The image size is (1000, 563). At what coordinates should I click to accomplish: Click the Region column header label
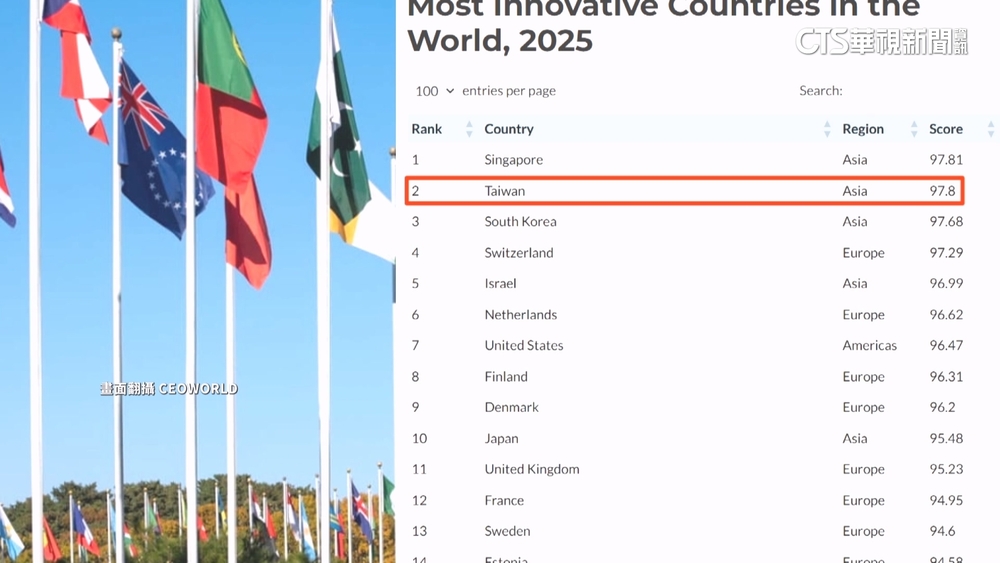click(x=863, y=129)
